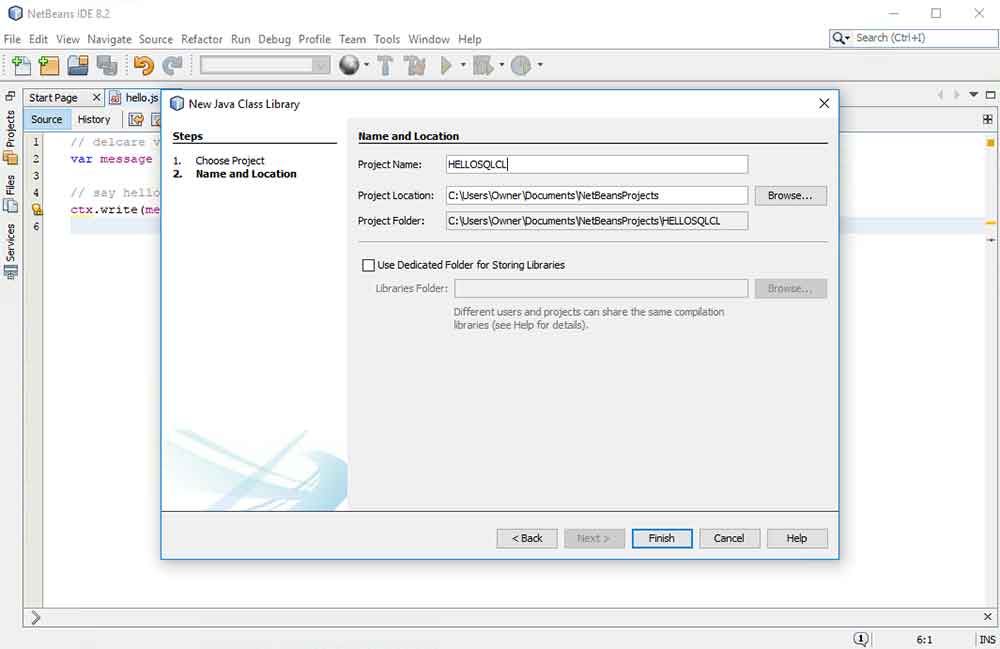Click the Build Project hammer icon
Image resolution: width=1000 pixels, height=649 pixels.
pyautogui.click(x=385, y=65)
